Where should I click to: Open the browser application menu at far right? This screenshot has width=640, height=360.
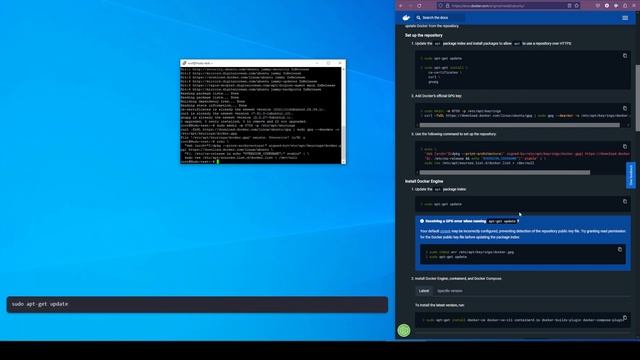point(634,6)
